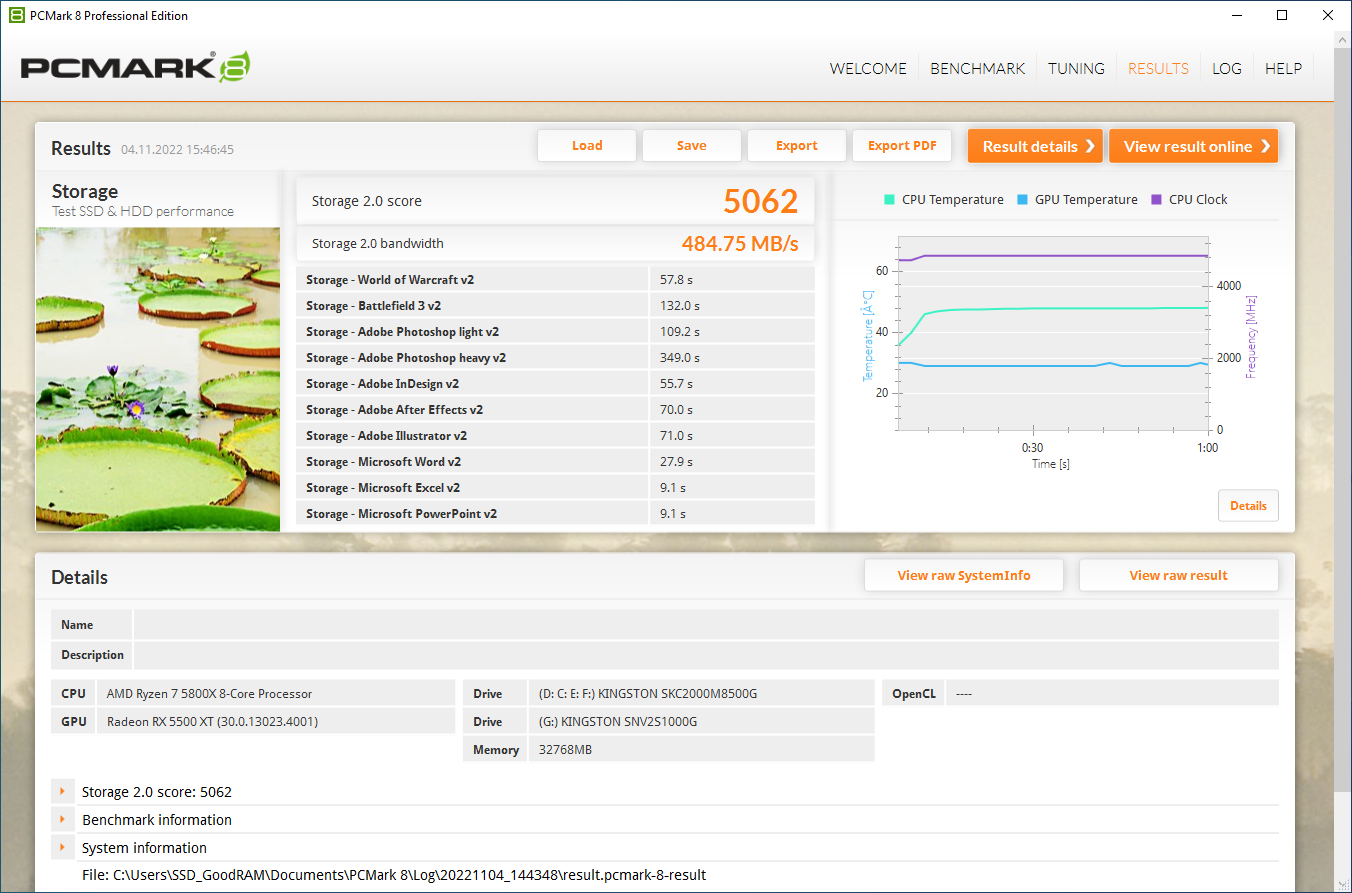
Task: Minimize the PCMark 8 window
Action: pos(1236,15)
